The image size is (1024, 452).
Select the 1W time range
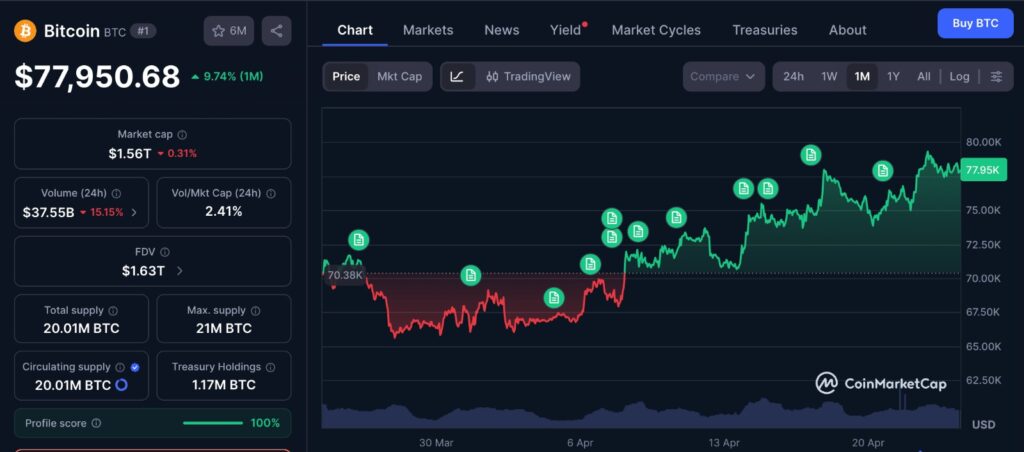click(829, 76)
